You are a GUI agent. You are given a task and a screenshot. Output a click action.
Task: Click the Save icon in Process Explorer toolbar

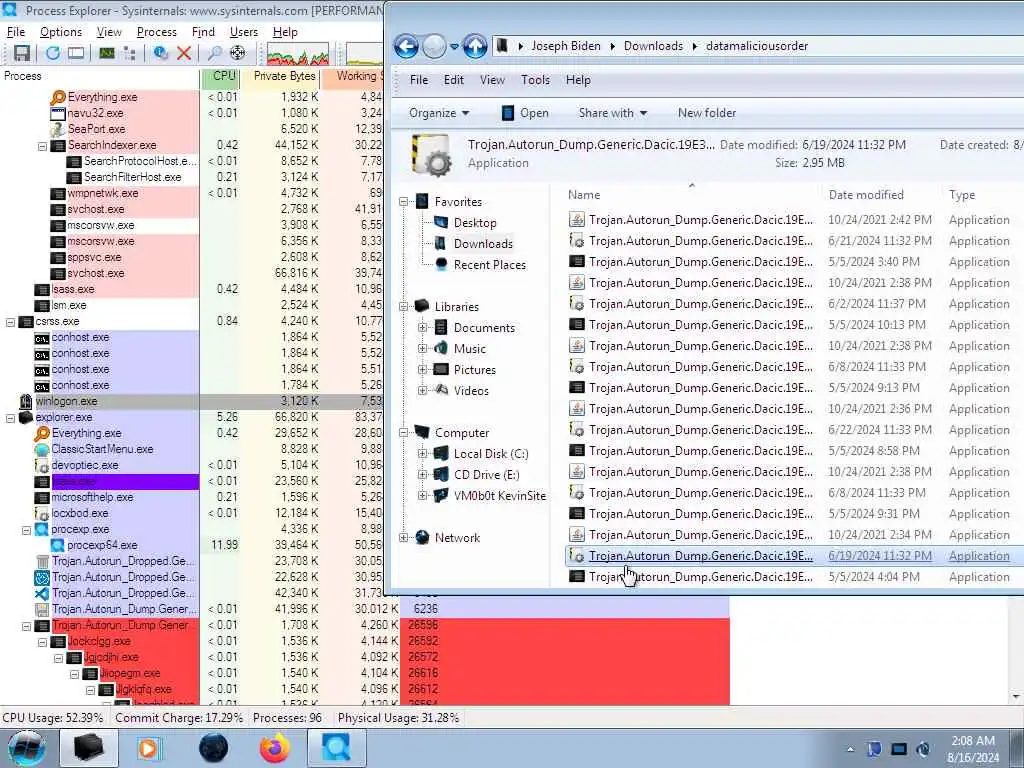[22, 53]
